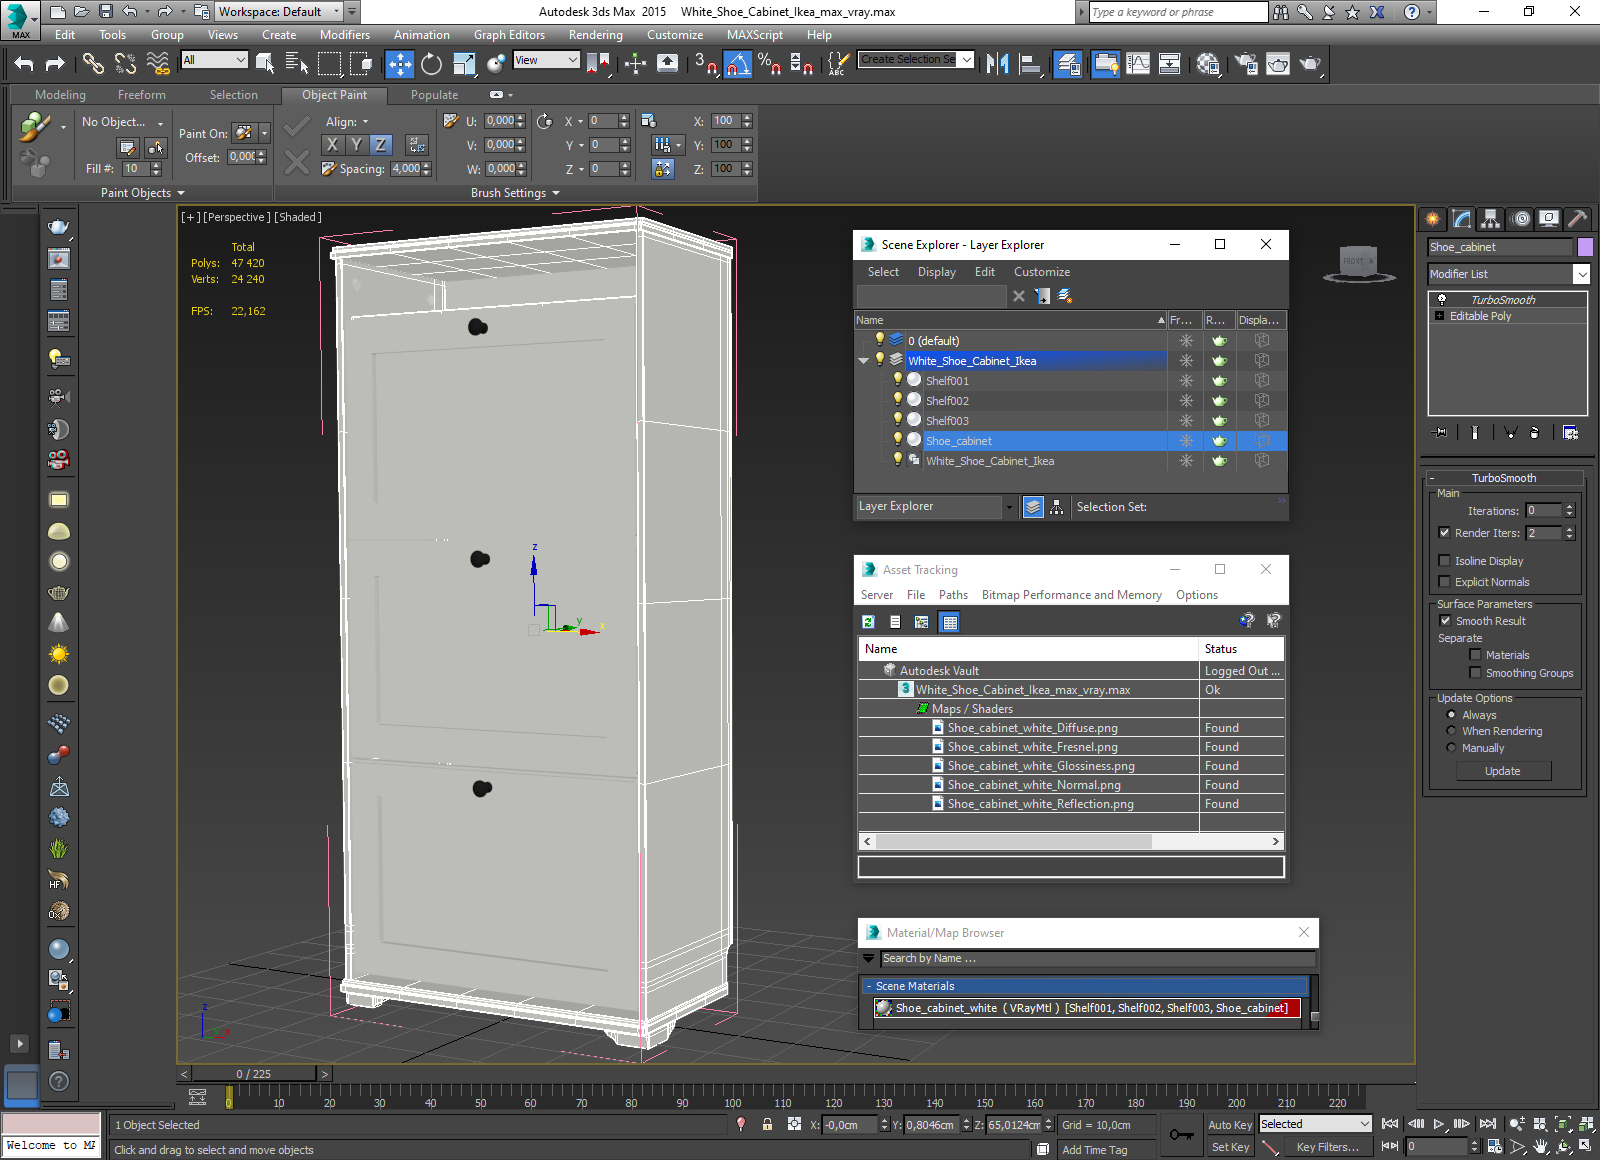The image size is (1600, 1160).
Task: Switch to the Hierarchy command panel tab
Action: 1491,218
